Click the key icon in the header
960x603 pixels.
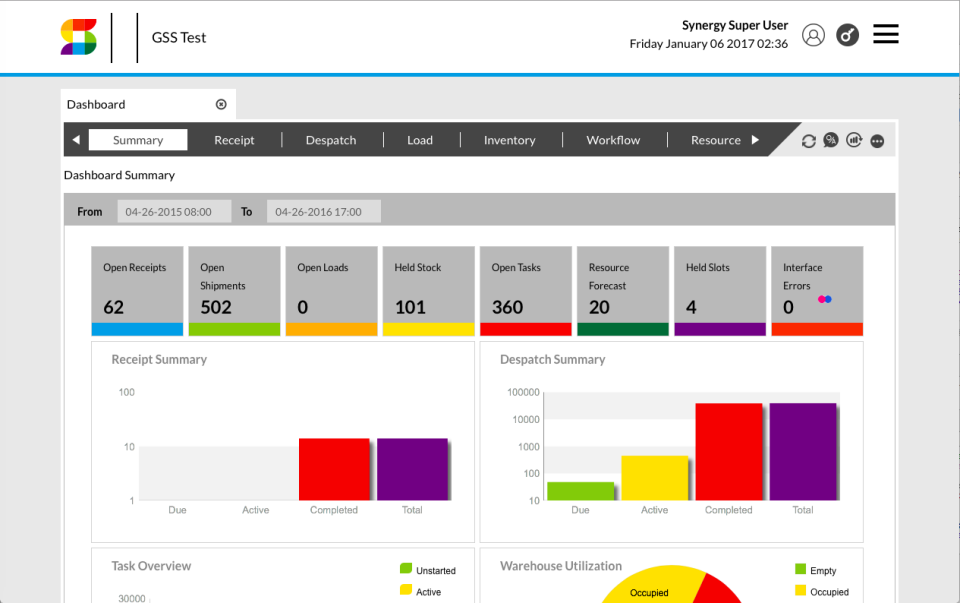point(846,35)
